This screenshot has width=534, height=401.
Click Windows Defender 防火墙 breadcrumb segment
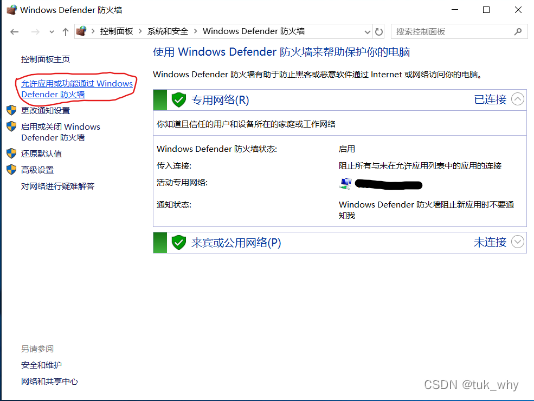tap(253, 31)
